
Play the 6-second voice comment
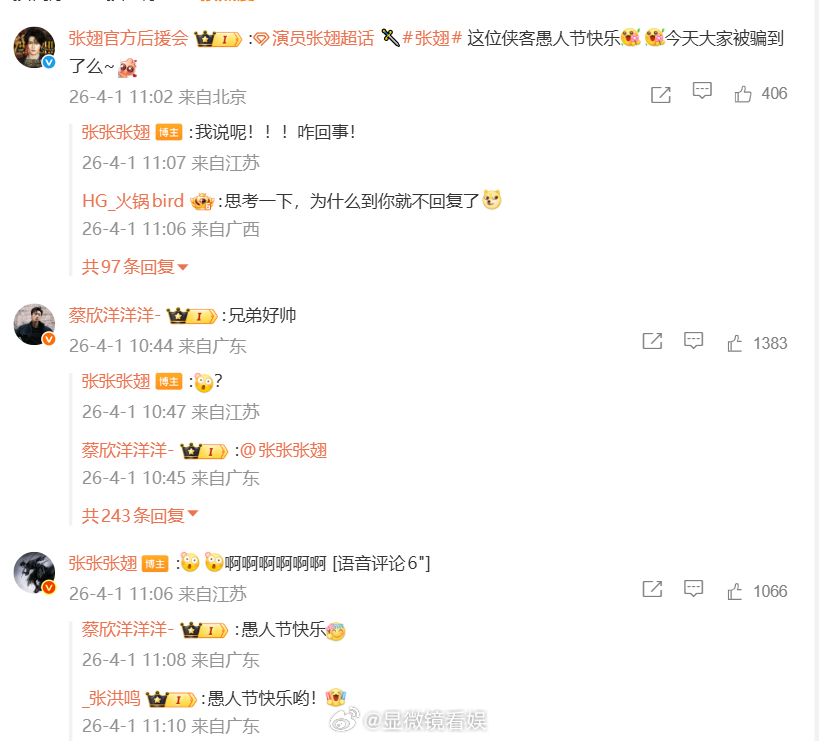point(381,563)
